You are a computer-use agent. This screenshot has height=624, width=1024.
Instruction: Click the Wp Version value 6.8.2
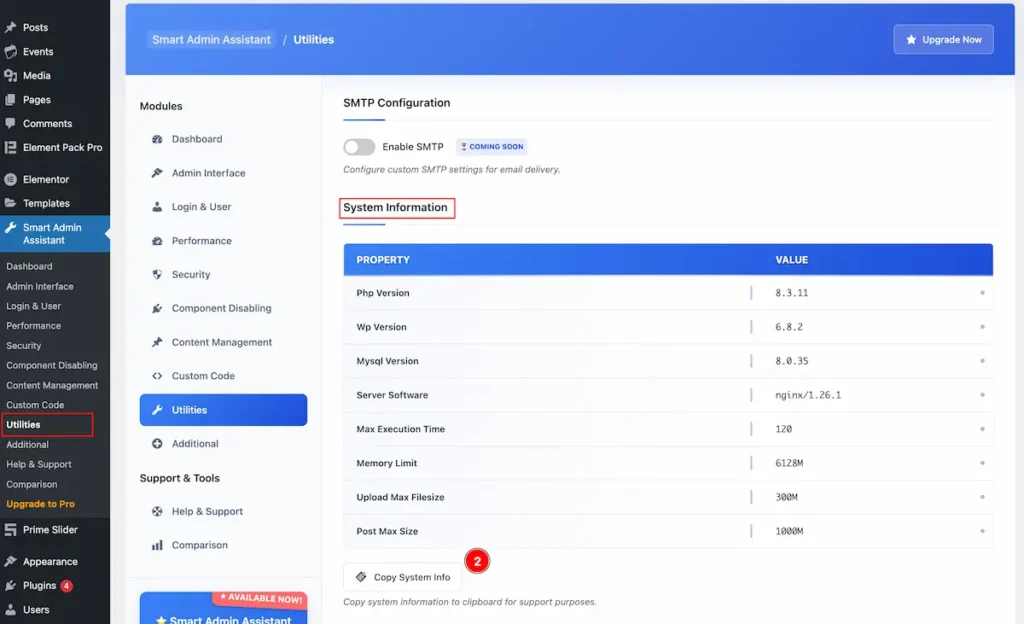pyautogui.click(x=789, y=327)
